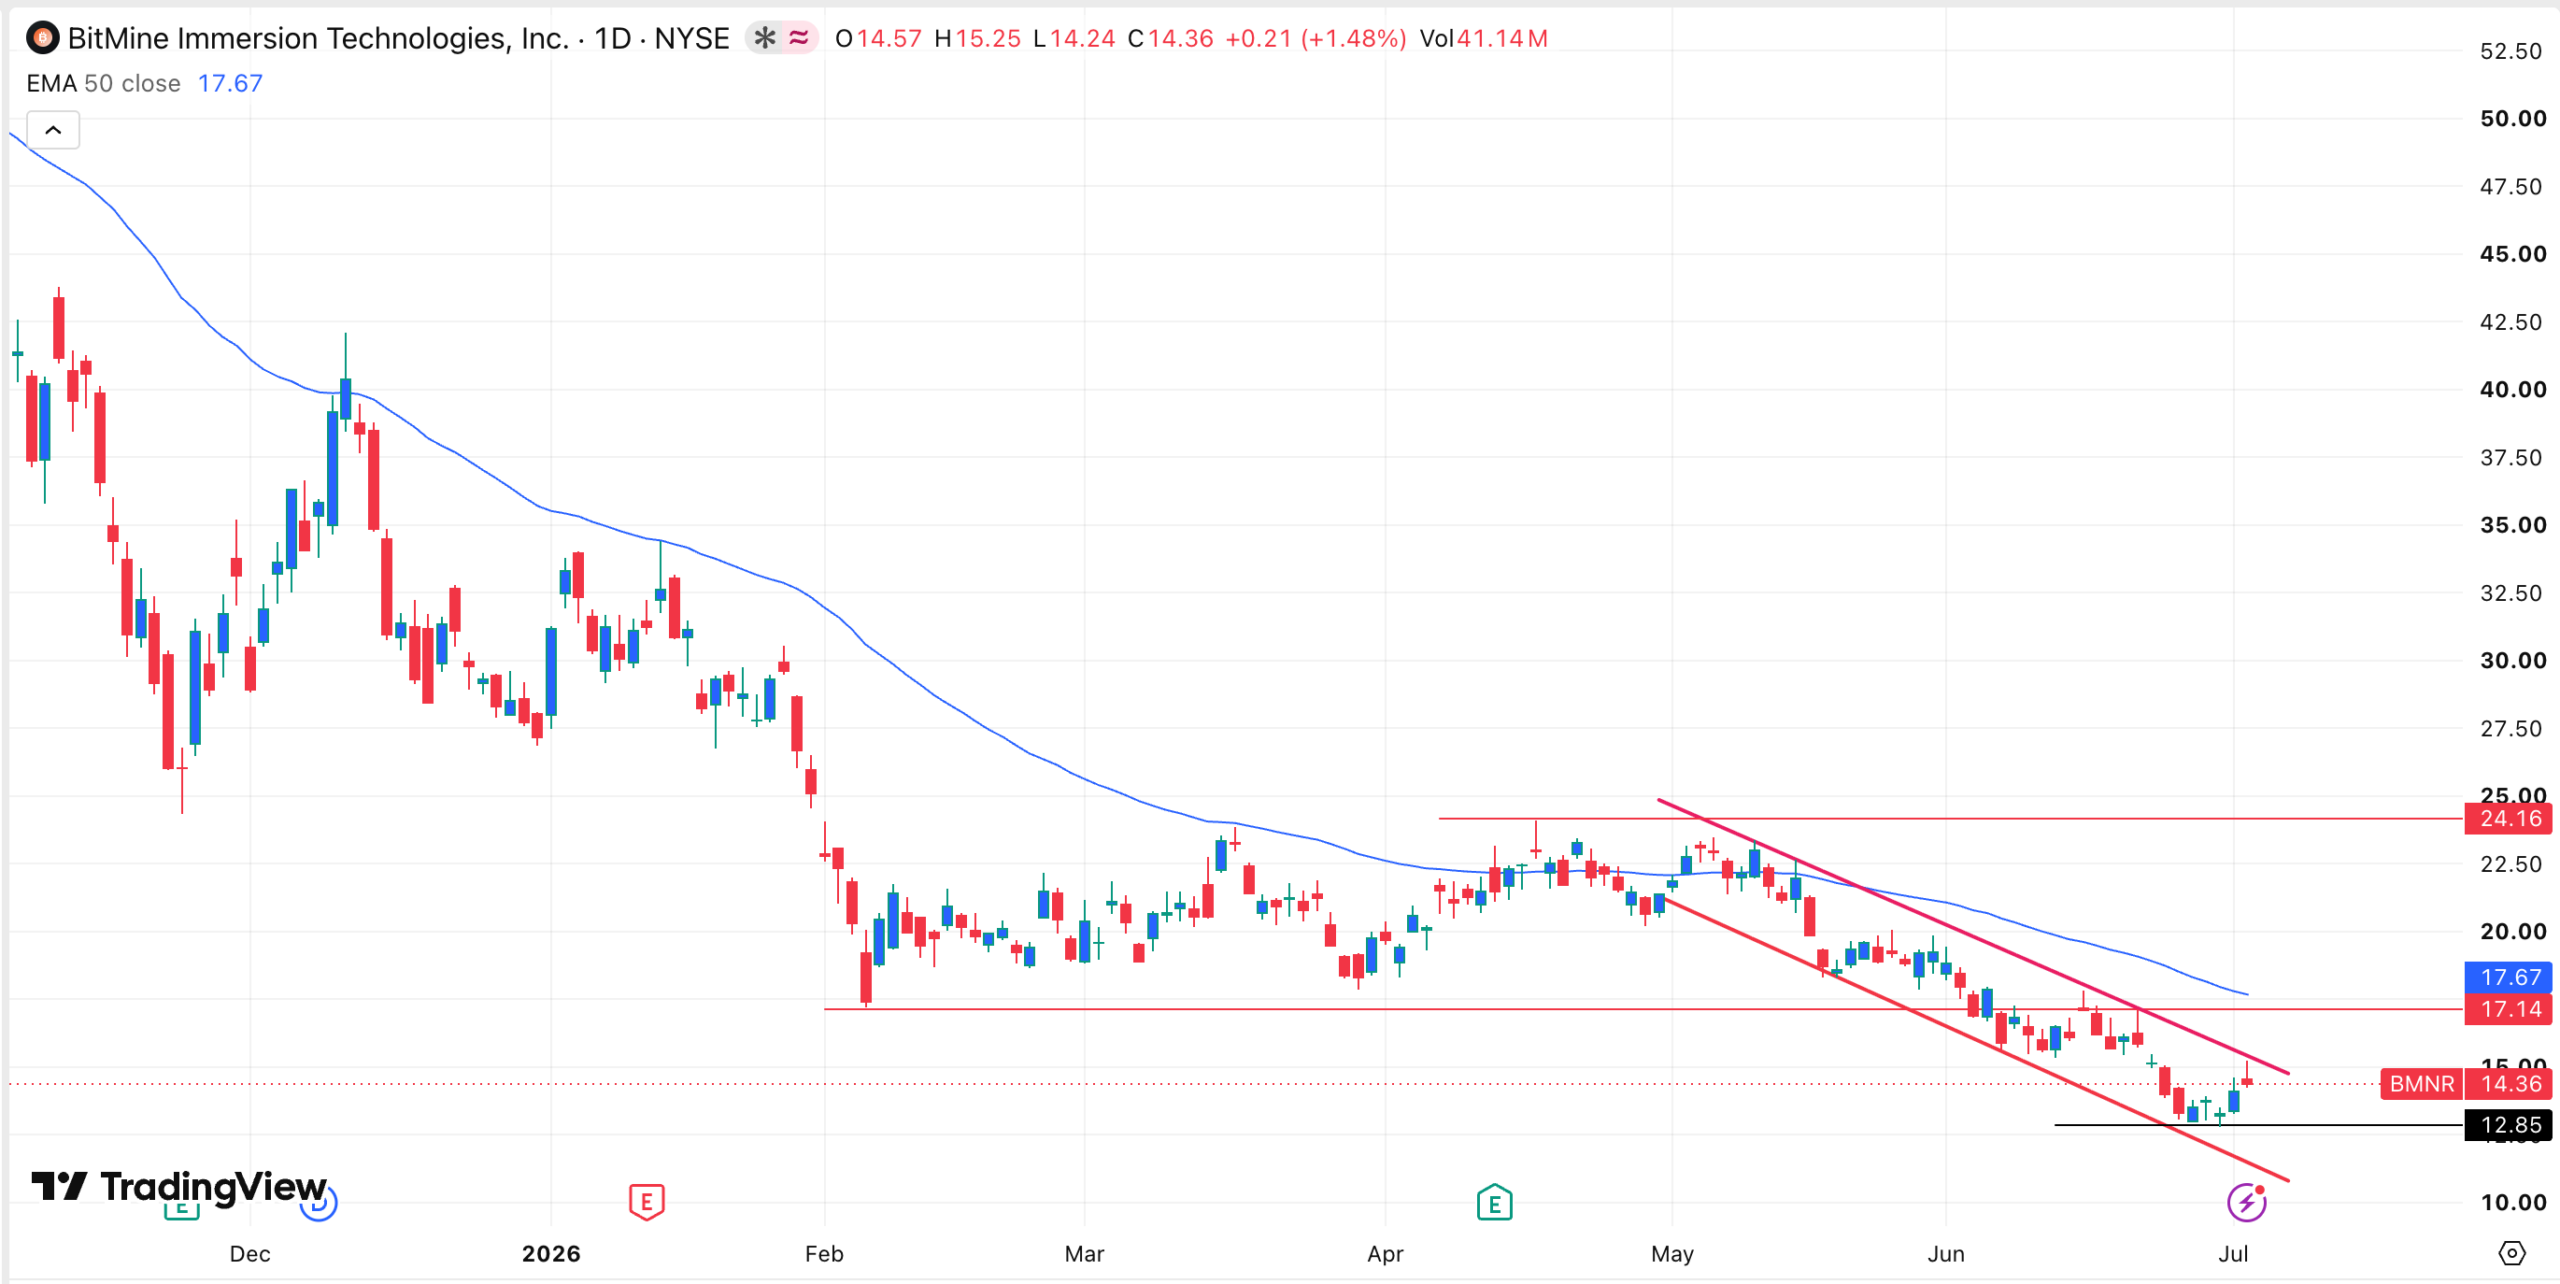Viewport: 2560px width, 1284px height.
Task: Click the asterisk data status icon
Action: tap(765, 39)
